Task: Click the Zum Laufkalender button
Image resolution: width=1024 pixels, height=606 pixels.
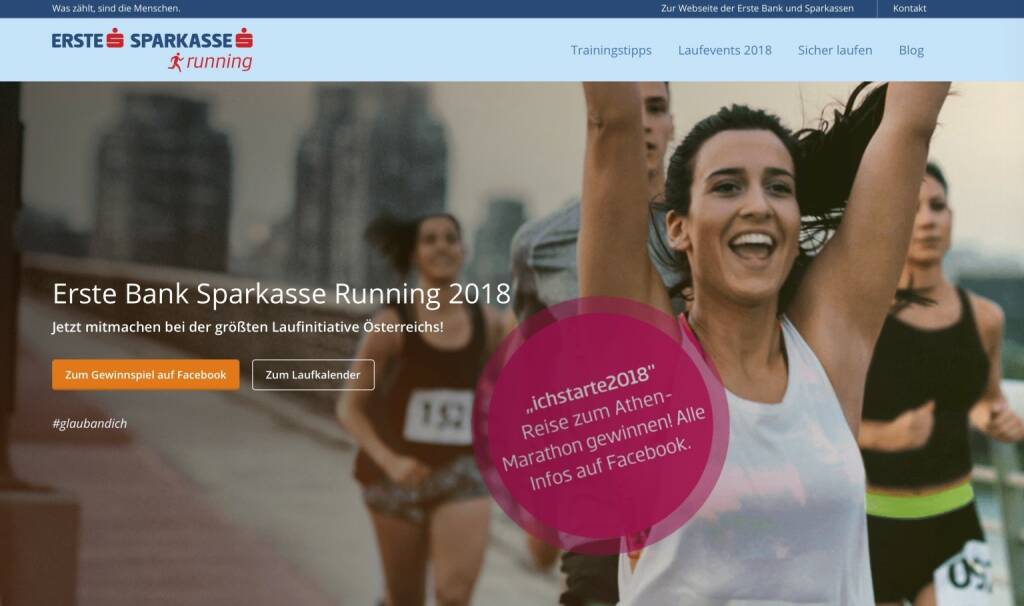Action: (313, 375)
